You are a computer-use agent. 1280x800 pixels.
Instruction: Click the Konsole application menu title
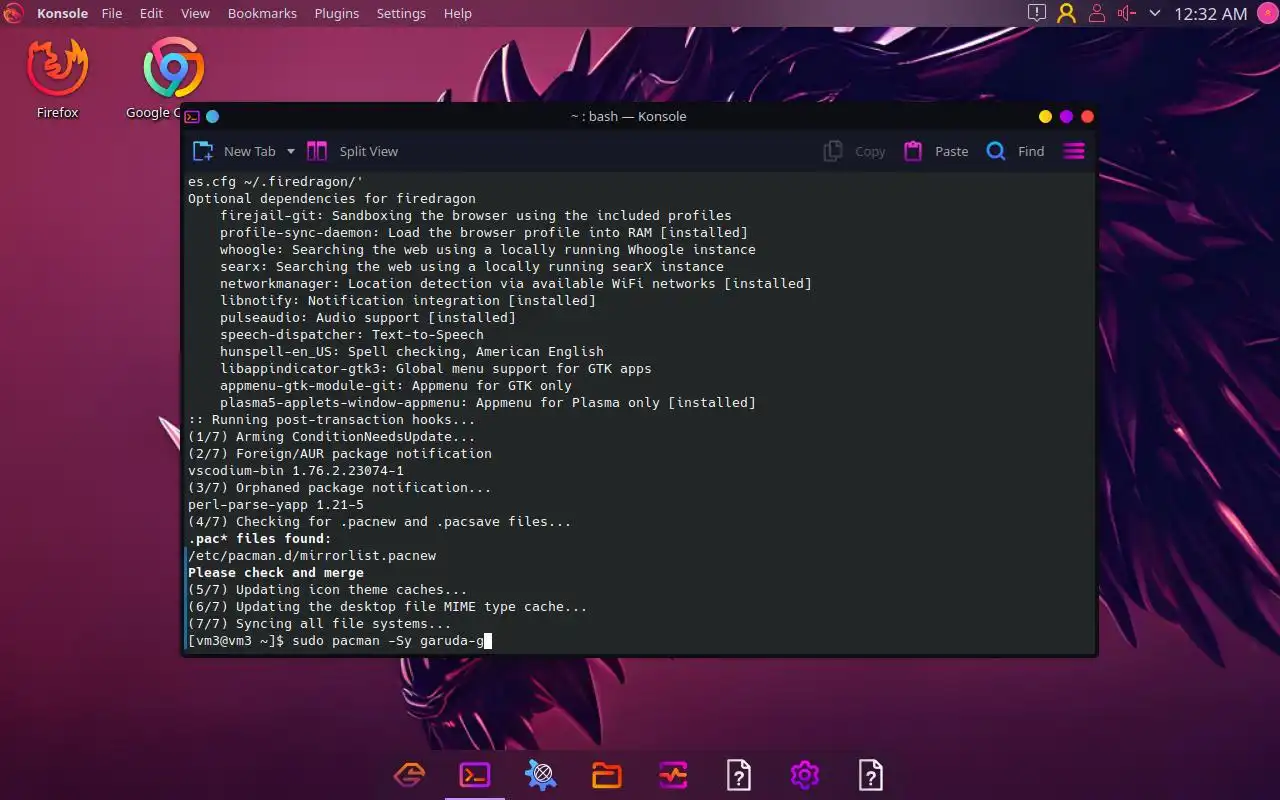pos(62,13)
